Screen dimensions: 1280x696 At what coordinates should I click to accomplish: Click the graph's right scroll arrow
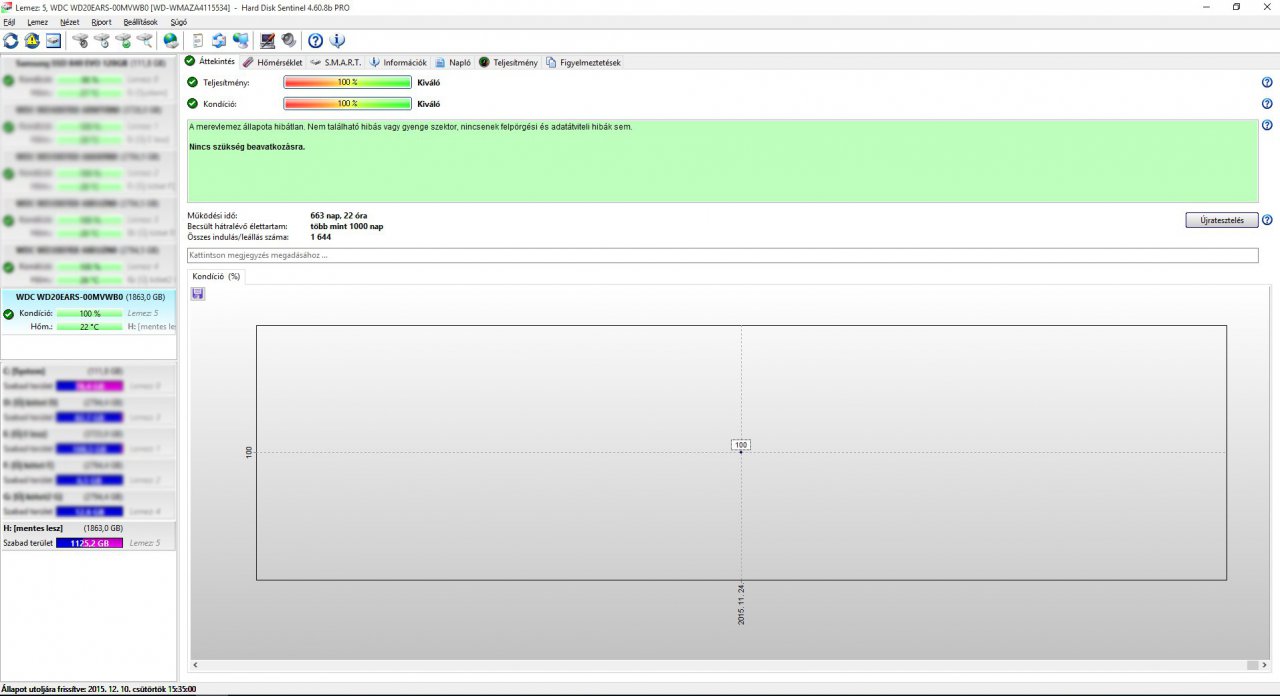(x=1265, y=665)
